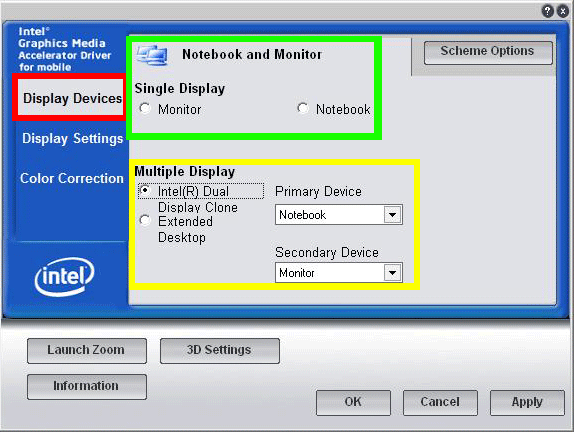Confirm with the OK button
This screenshot has height=435, width=574.
click(x=353, y=403)
